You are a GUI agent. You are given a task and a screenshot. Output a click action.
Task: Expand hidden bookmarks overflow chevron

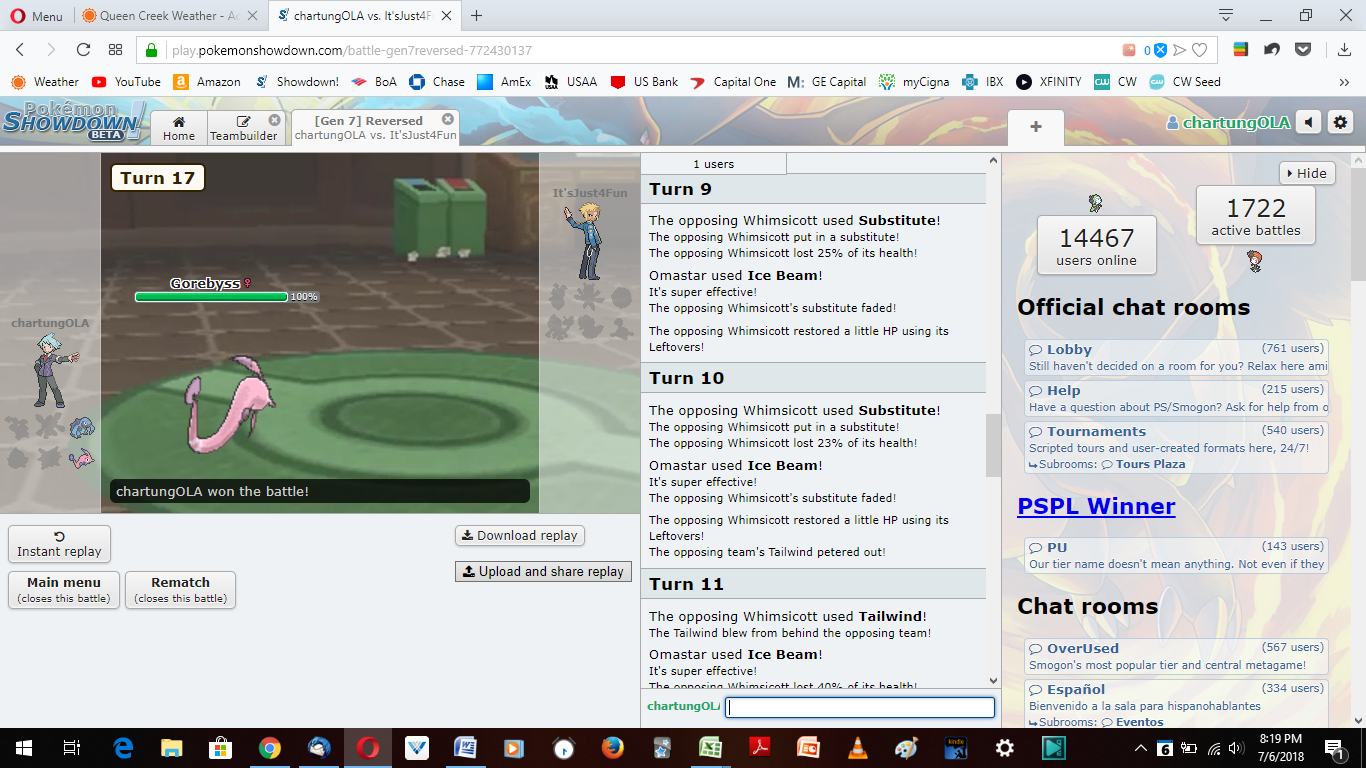pyautogui.click(x=1344, y=82)
